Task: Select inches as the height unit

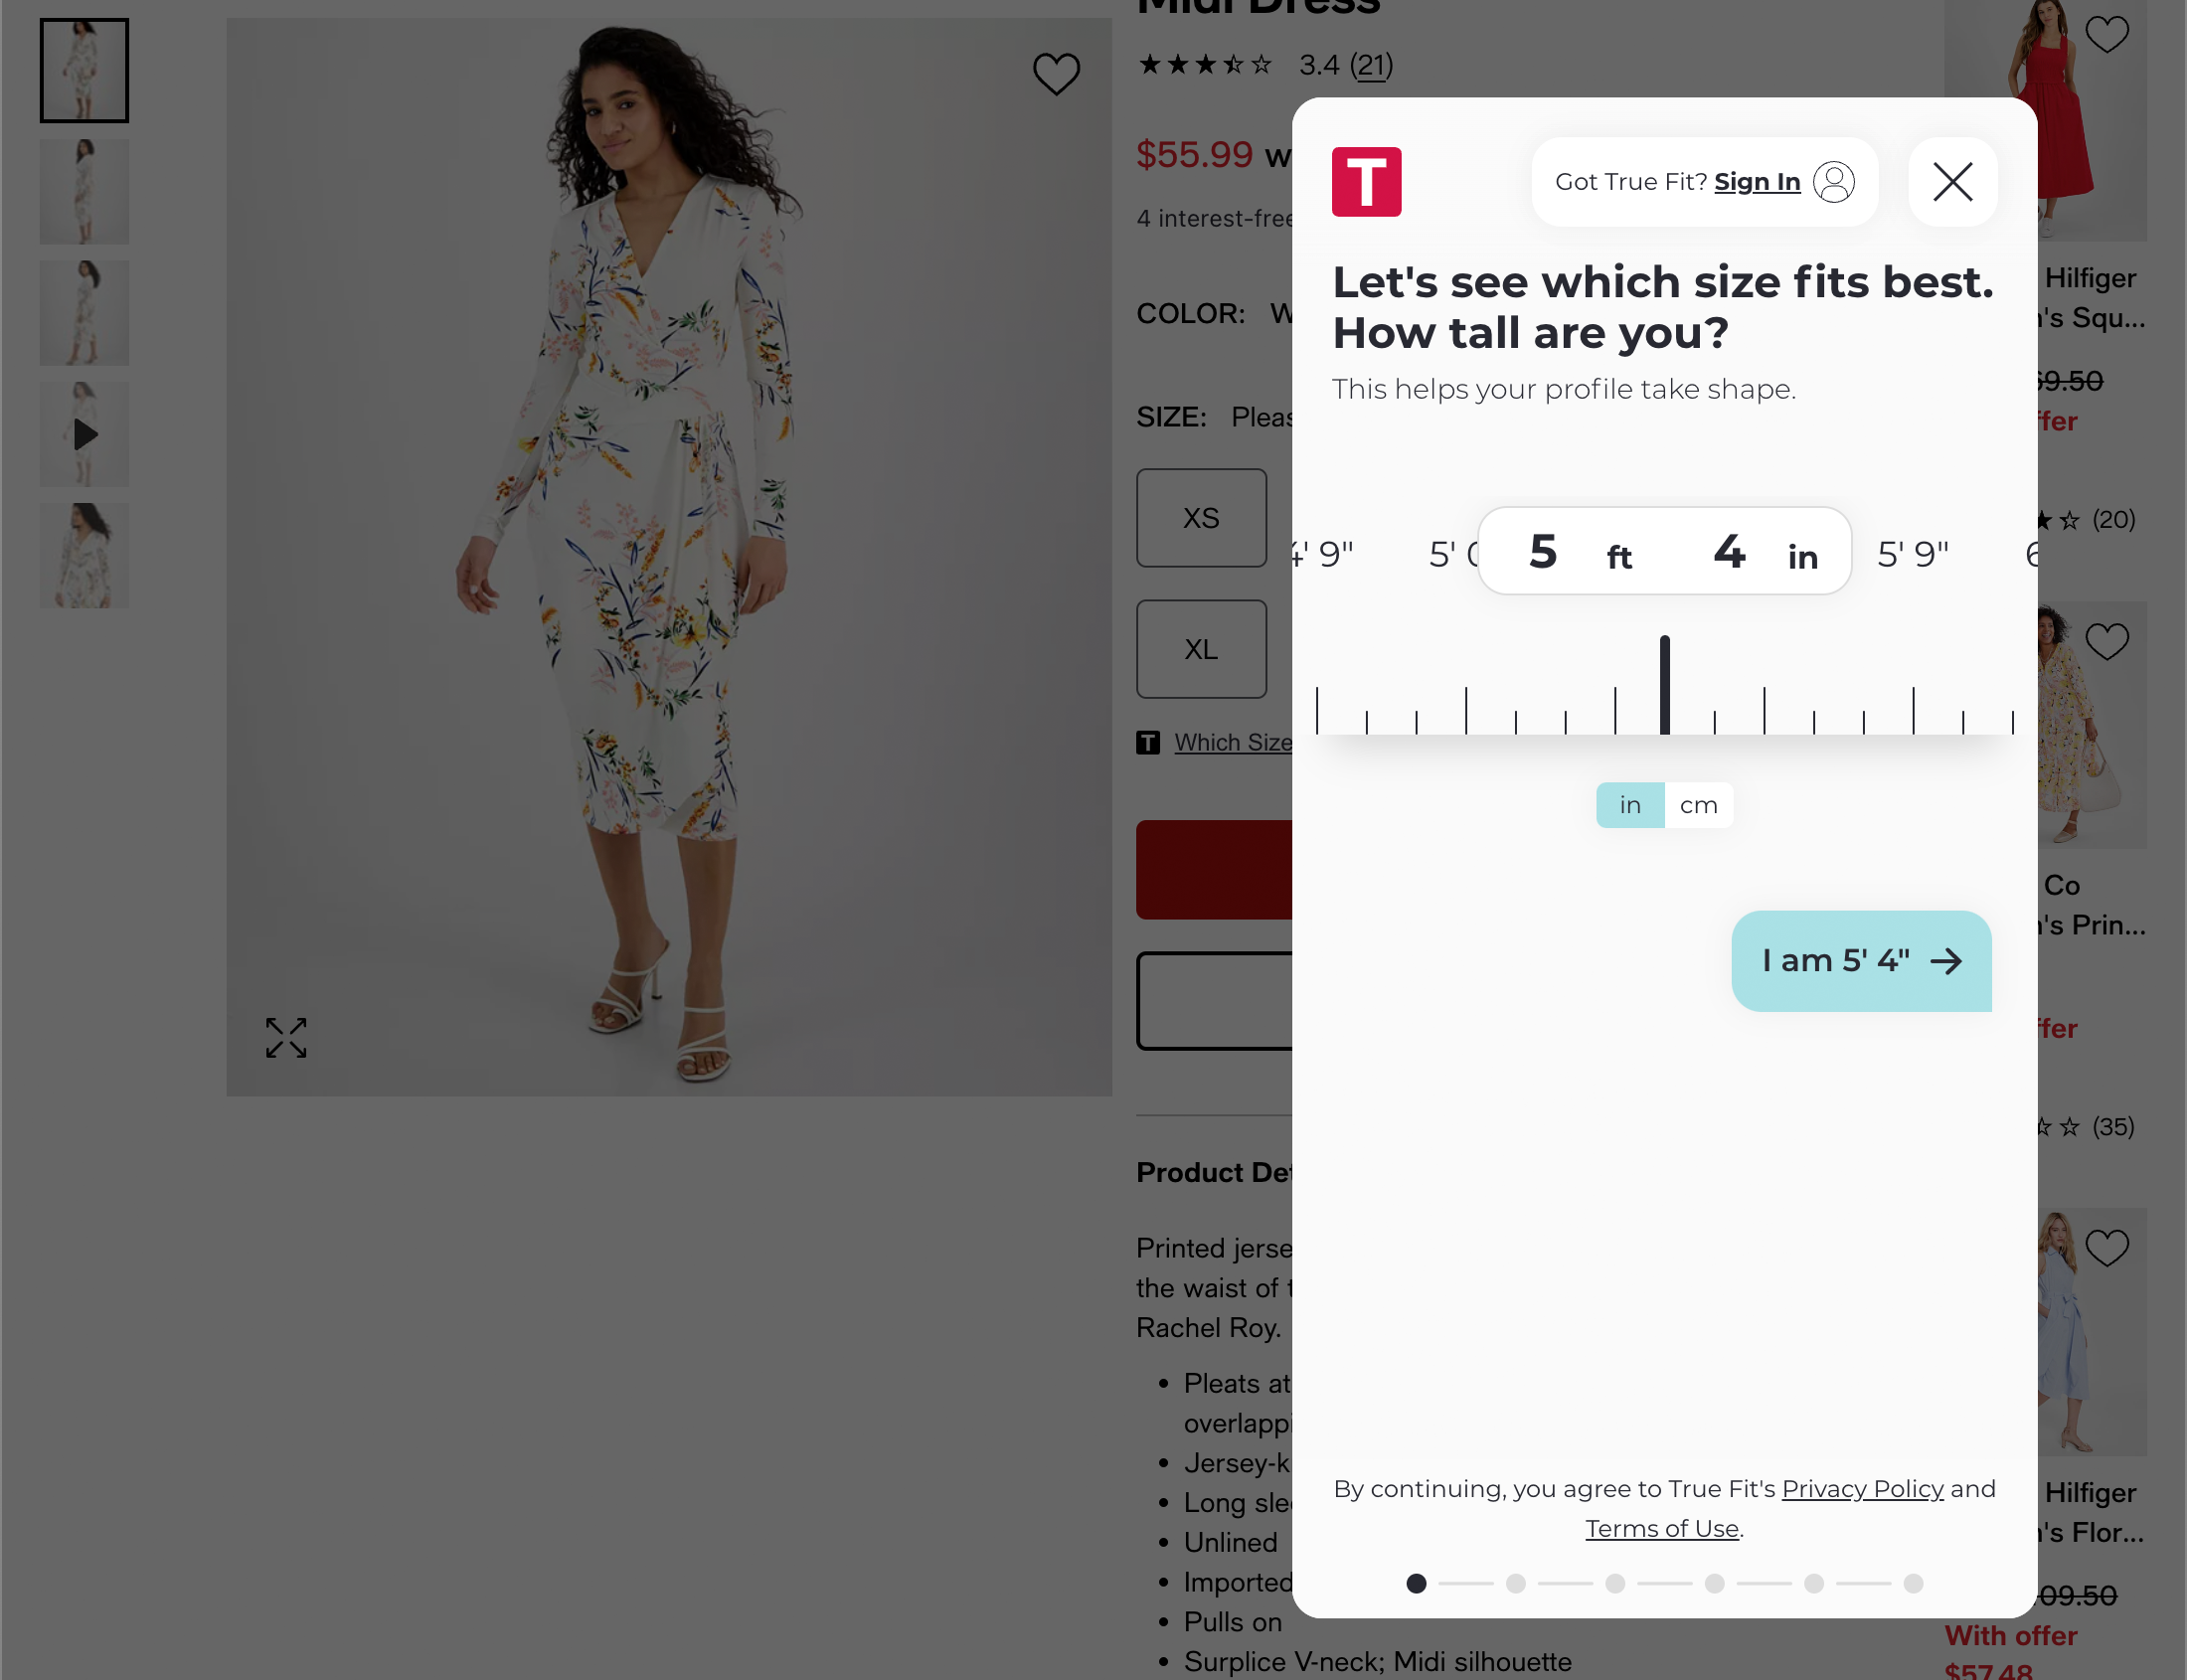Action: coord(1629,805)
